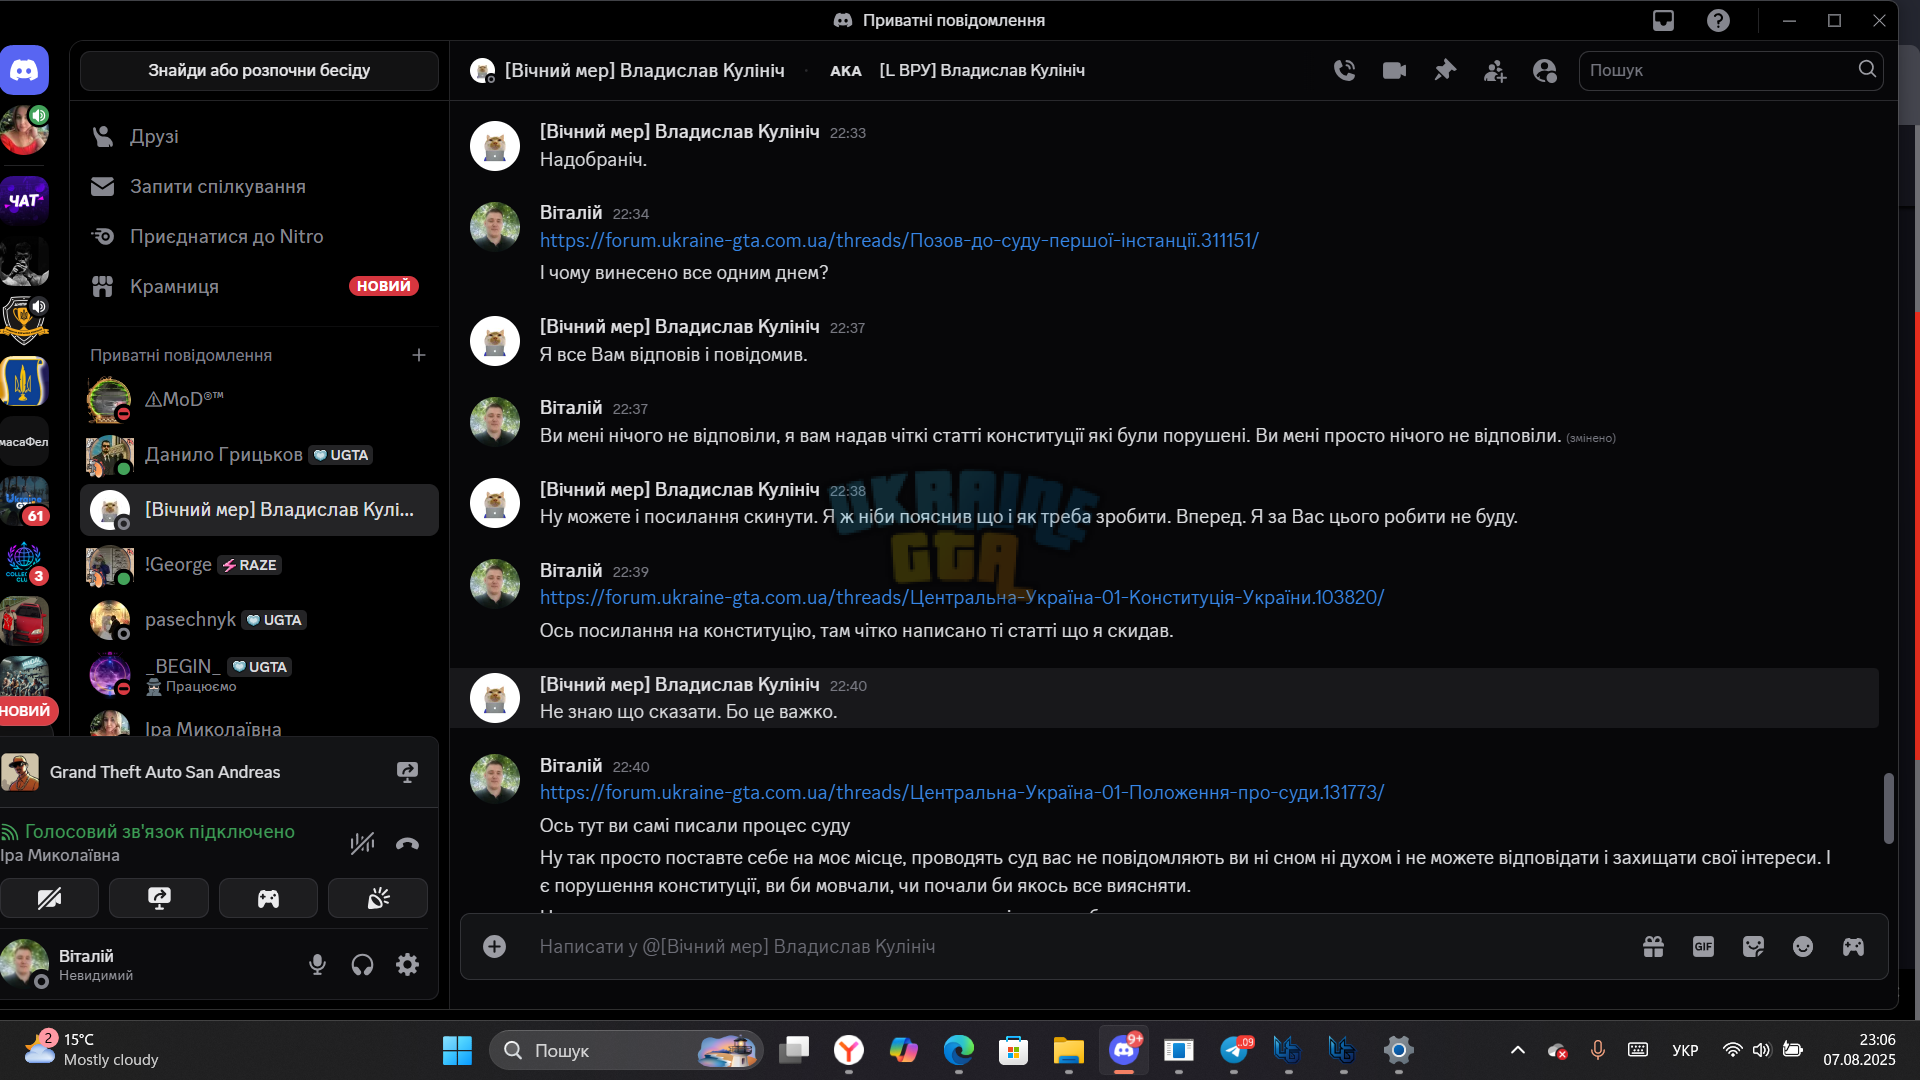
Task: Switch the УКР keyboard language
Action: 1685,1050
